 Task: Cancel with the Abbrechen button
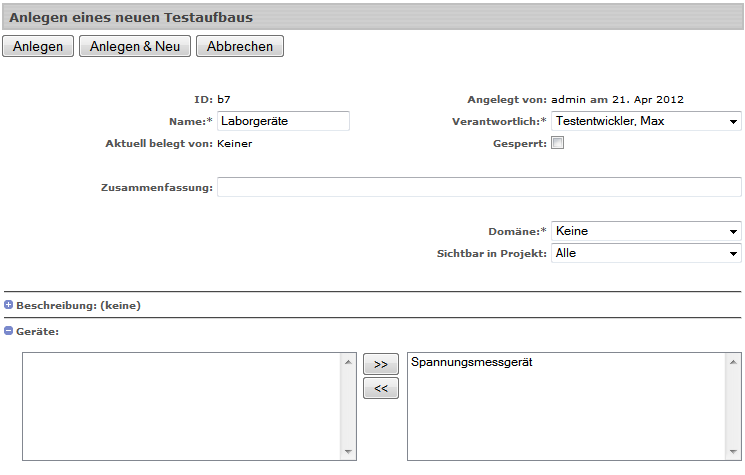pyautogui.click(x=240, y=47)
